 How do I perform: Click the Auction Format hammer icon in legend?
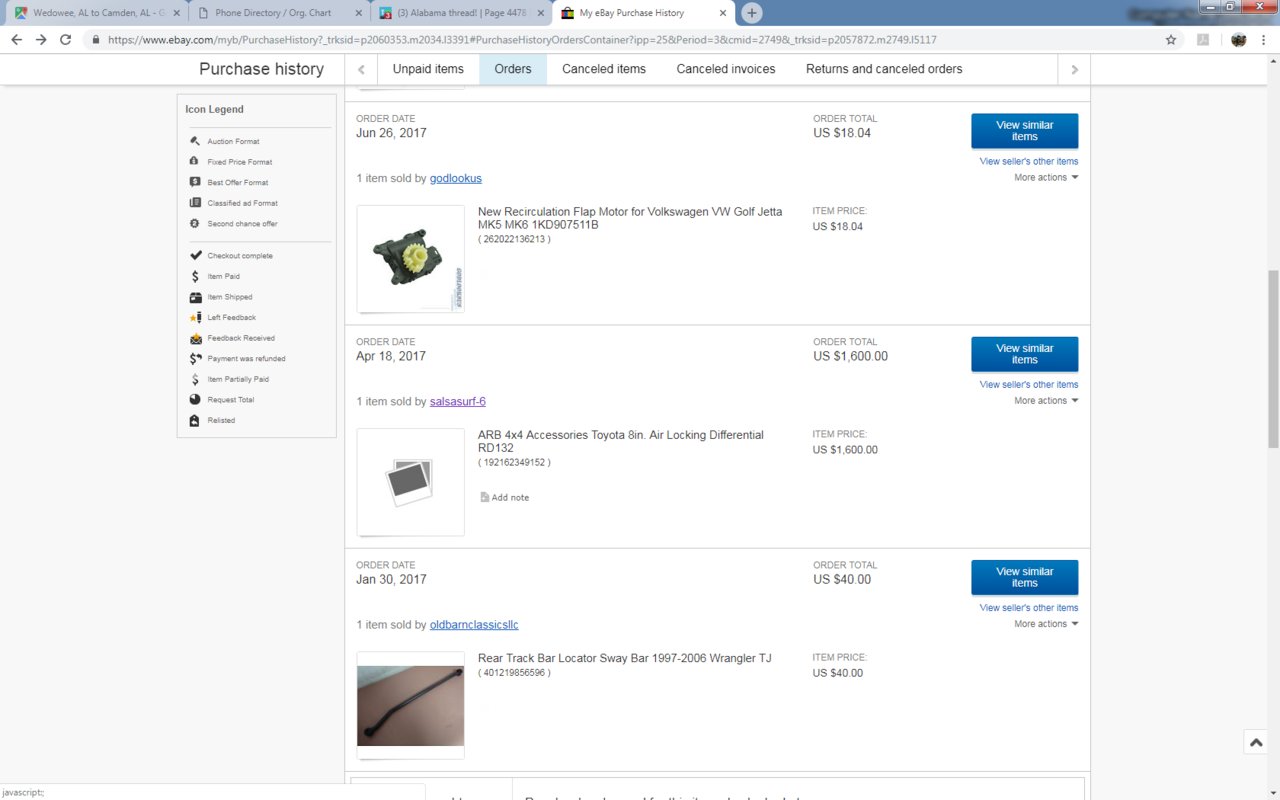click(x=195, y=141)
